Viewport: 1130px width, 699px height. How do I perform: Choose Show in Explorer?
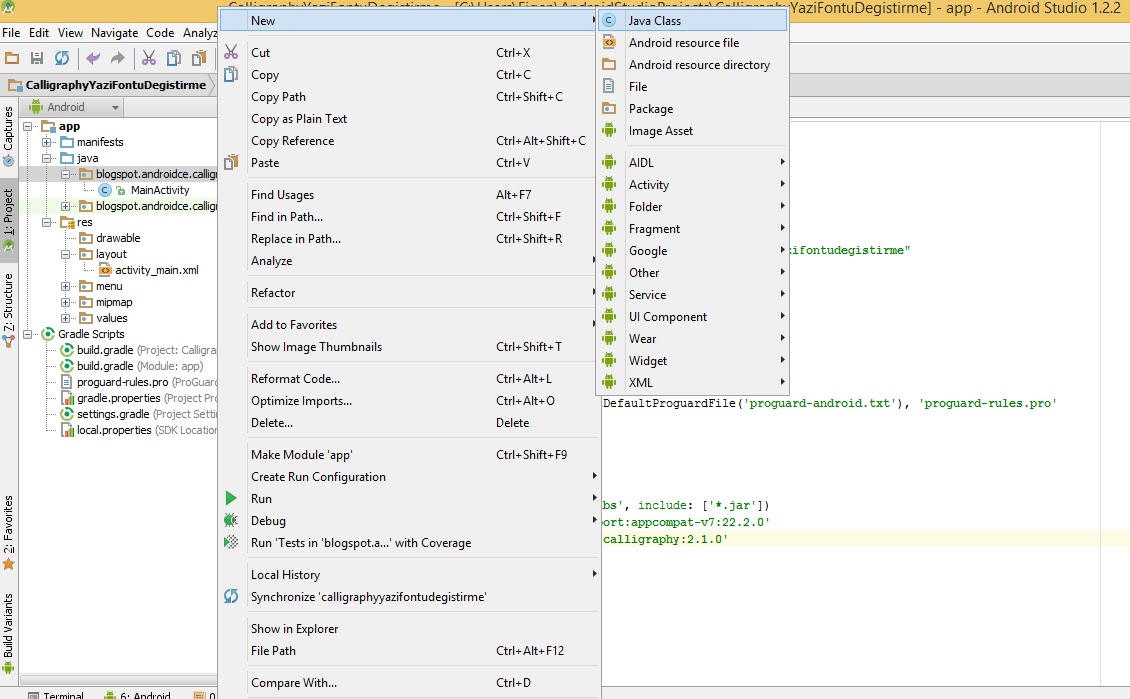(409, 628)
